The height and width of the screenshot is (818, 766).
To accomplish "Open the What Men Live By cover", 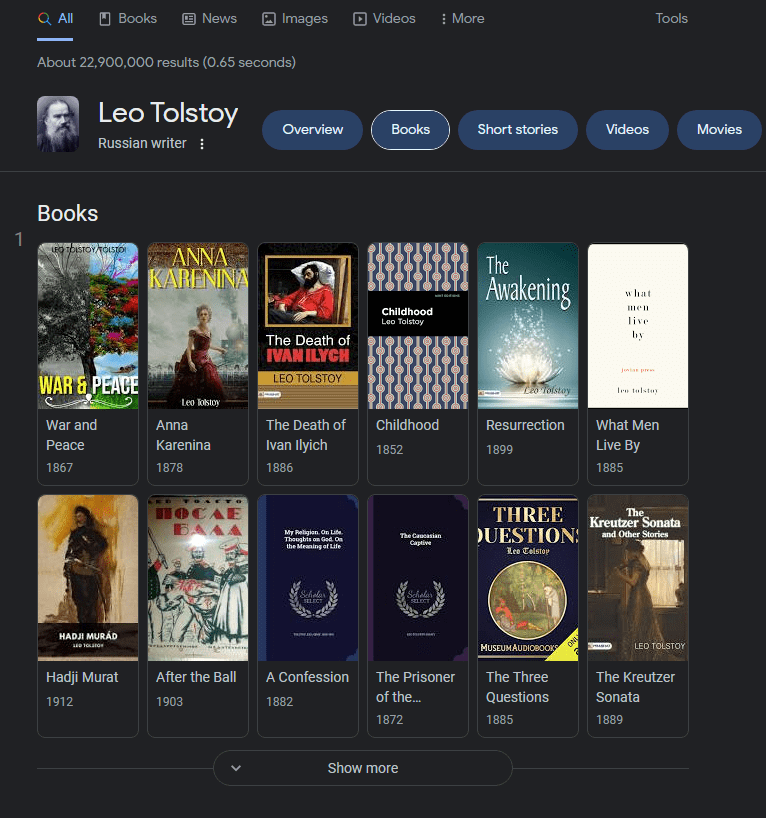I will coord(638,326).
